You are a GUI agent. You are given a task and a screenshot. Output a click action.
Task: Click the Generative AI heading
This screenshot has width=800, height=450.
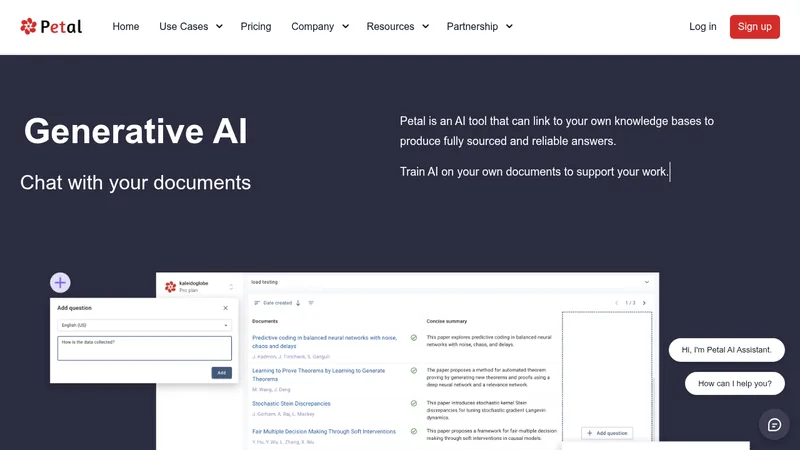[x=136, y=131]
